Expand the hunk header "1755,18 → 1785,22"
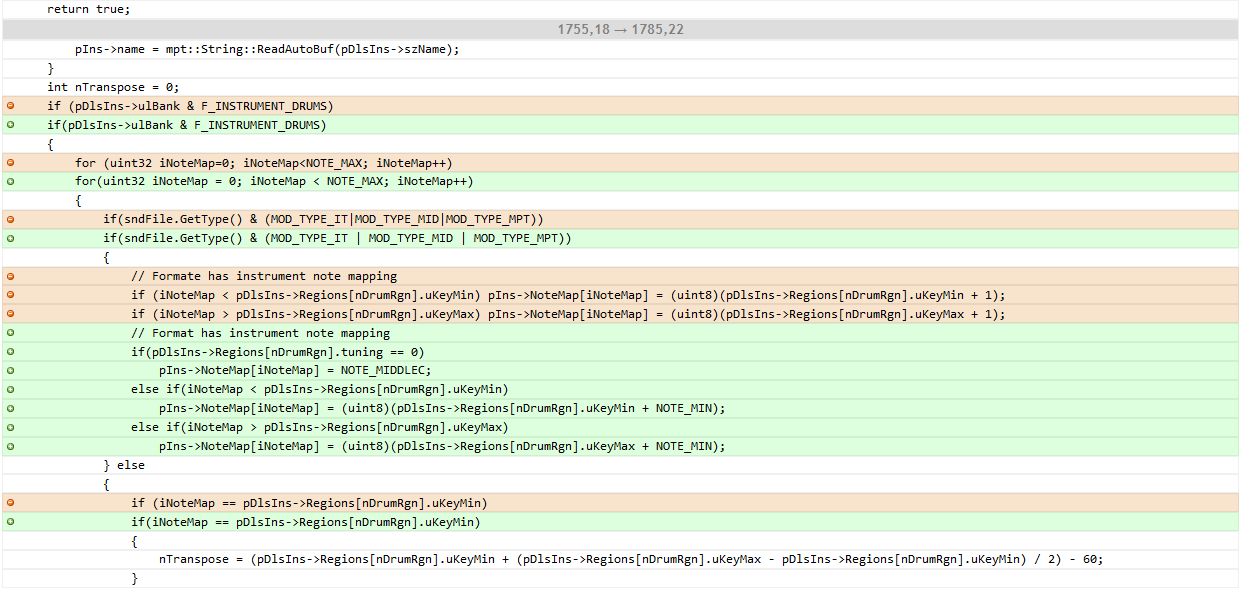 click(620, 30)
